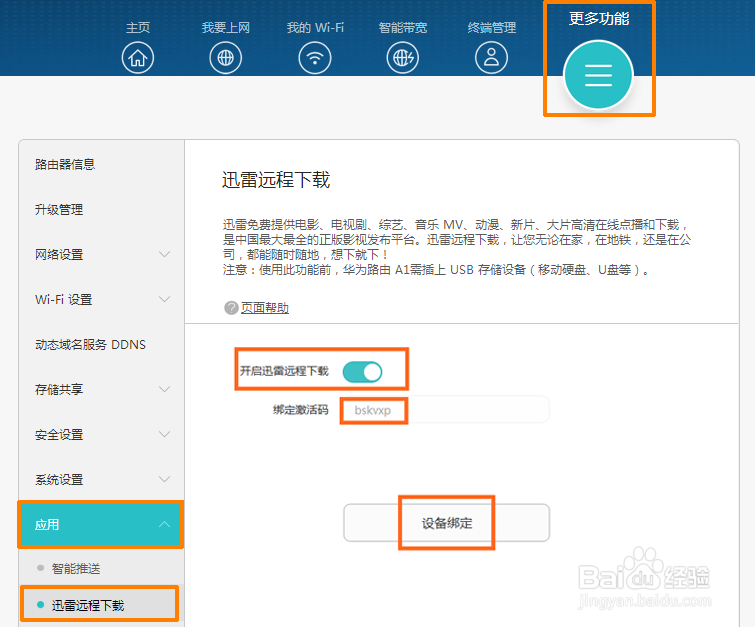755x627 pixels.
Task: Collapse the 应用 section chevron
Action: pos(165,524)
